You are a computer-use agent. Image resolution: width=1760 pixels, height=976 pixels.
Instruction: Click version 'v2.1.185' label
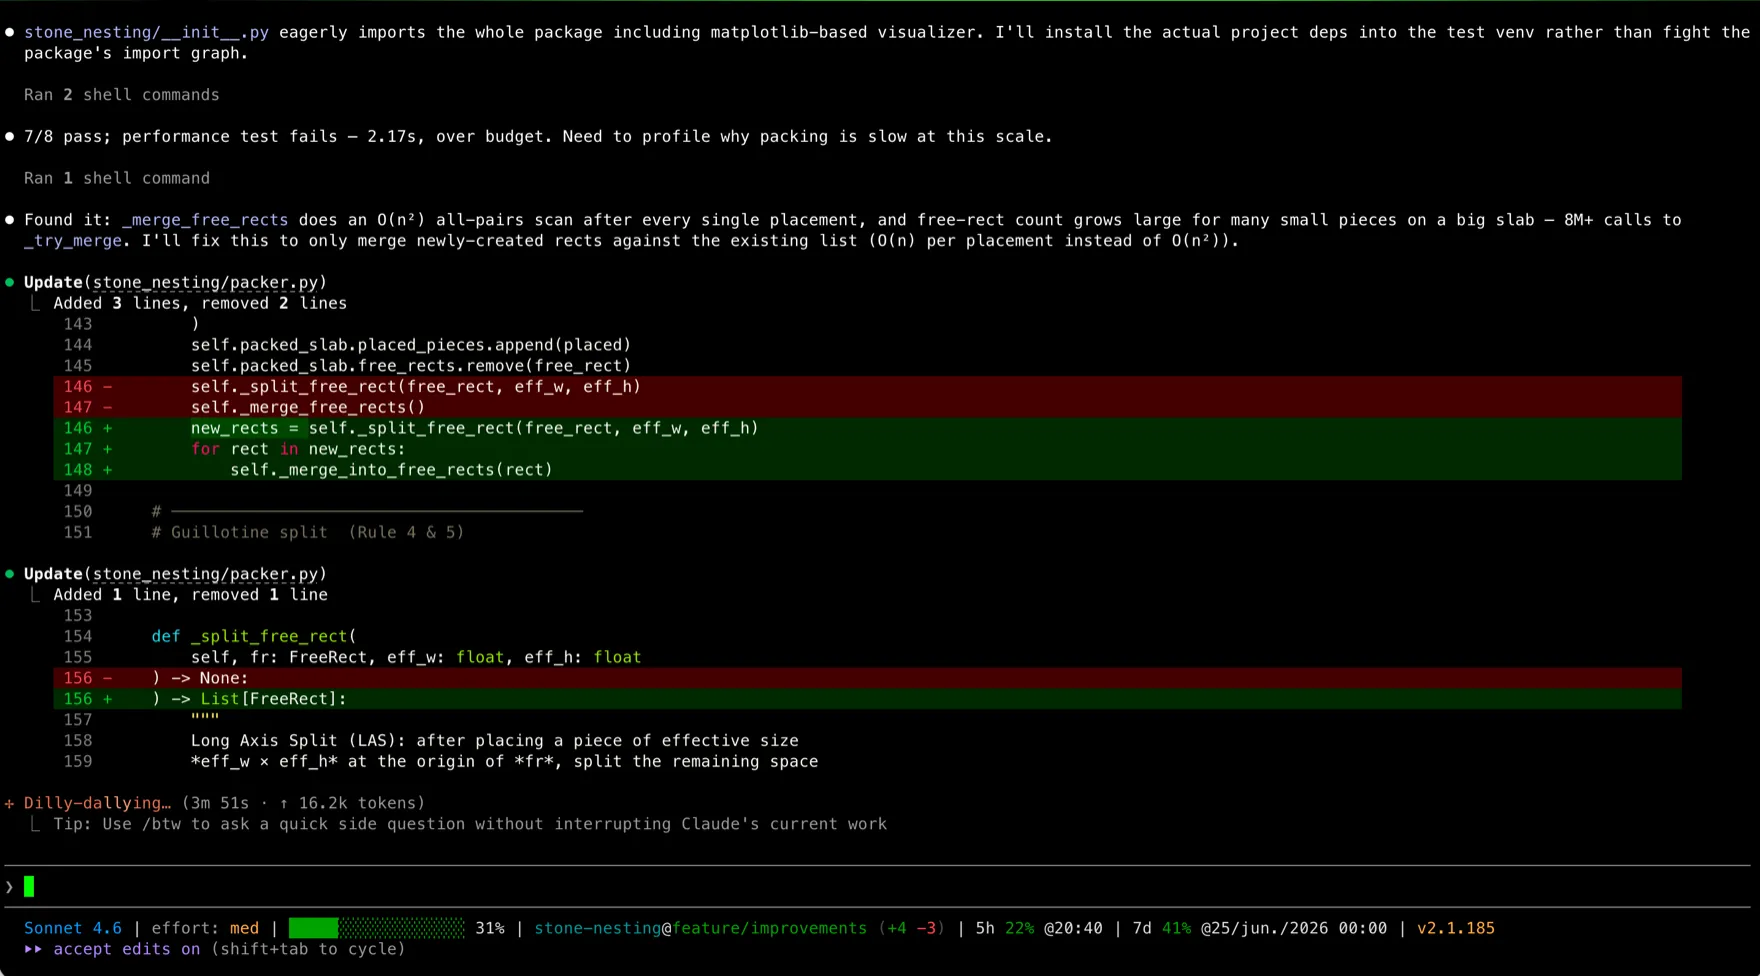tap(1455, 928)
